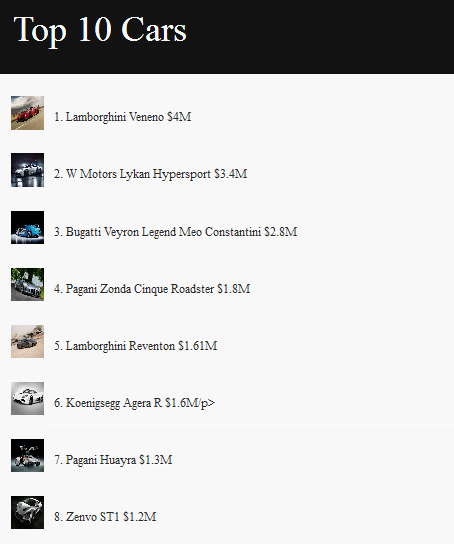The image size is (454, 544).
Task: Click the stray '/p>' text after Koenigsegg price
Action: point(207,403)
